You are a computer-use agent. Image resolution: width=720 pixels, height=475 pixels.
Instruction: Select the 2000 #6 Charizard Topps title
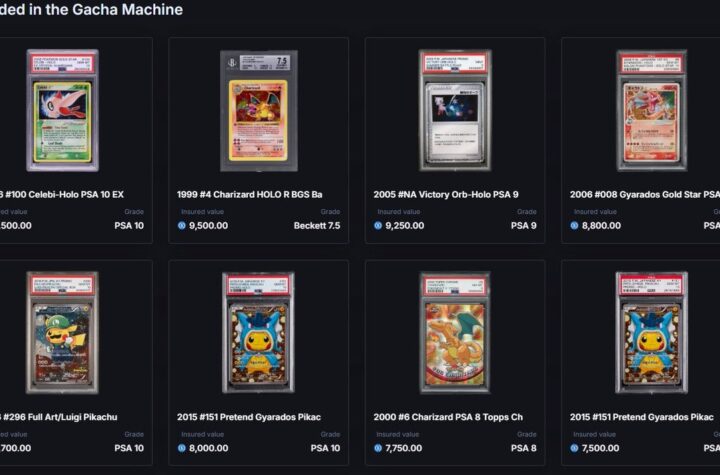448,417
